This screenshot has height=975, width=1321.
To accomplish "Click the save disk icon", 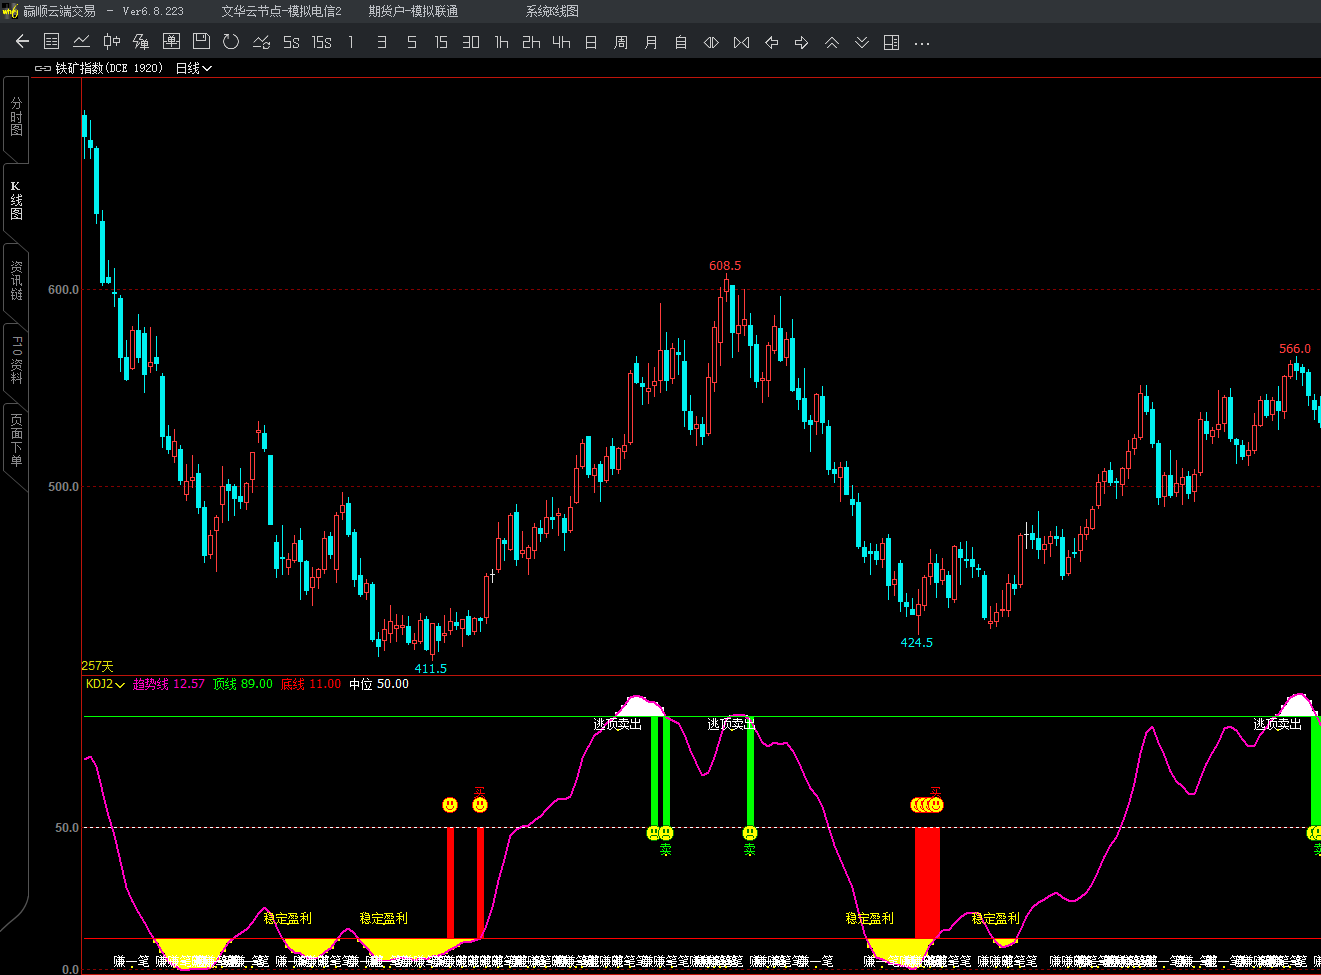I will coord(201,42).
